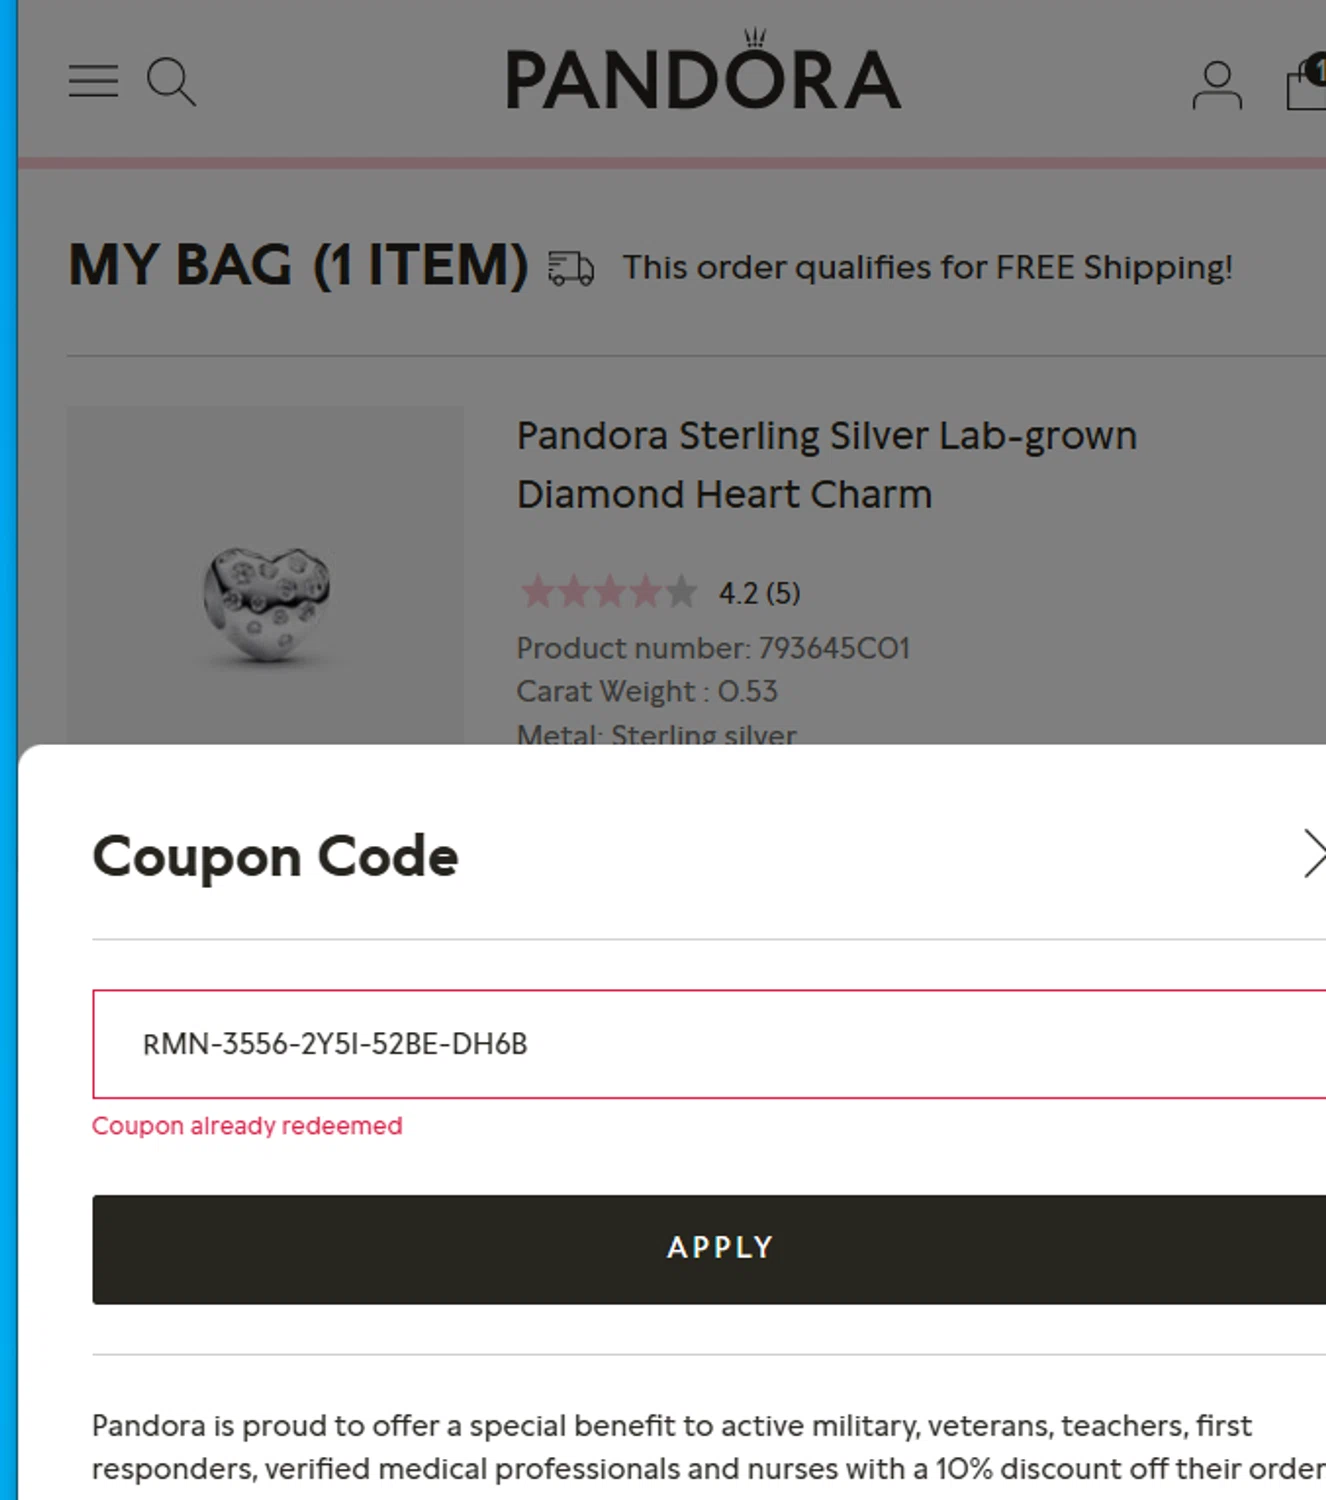Click the Pandora logo

703,75
